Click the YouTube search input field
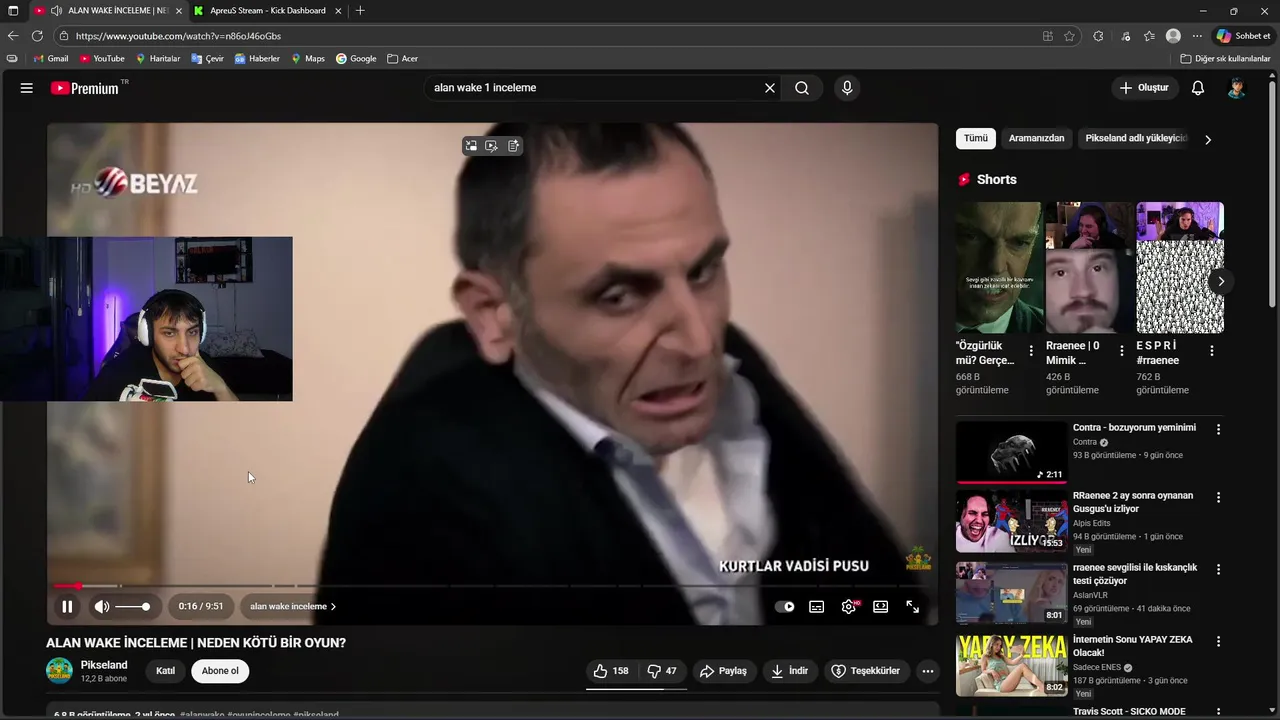1280x720 pixels. 595,88
